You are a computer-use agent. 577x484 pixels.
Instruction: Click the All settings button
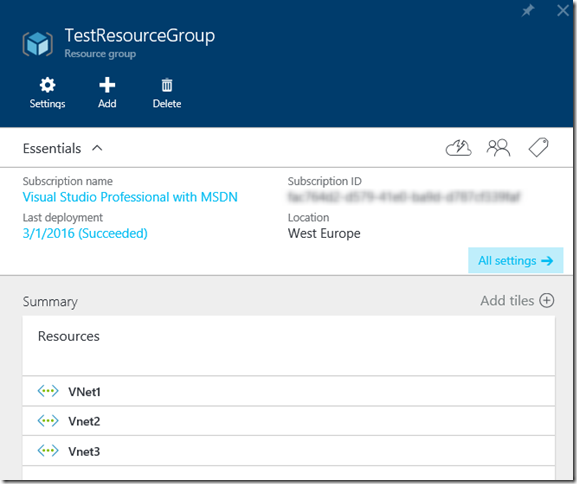click(516, 260)
